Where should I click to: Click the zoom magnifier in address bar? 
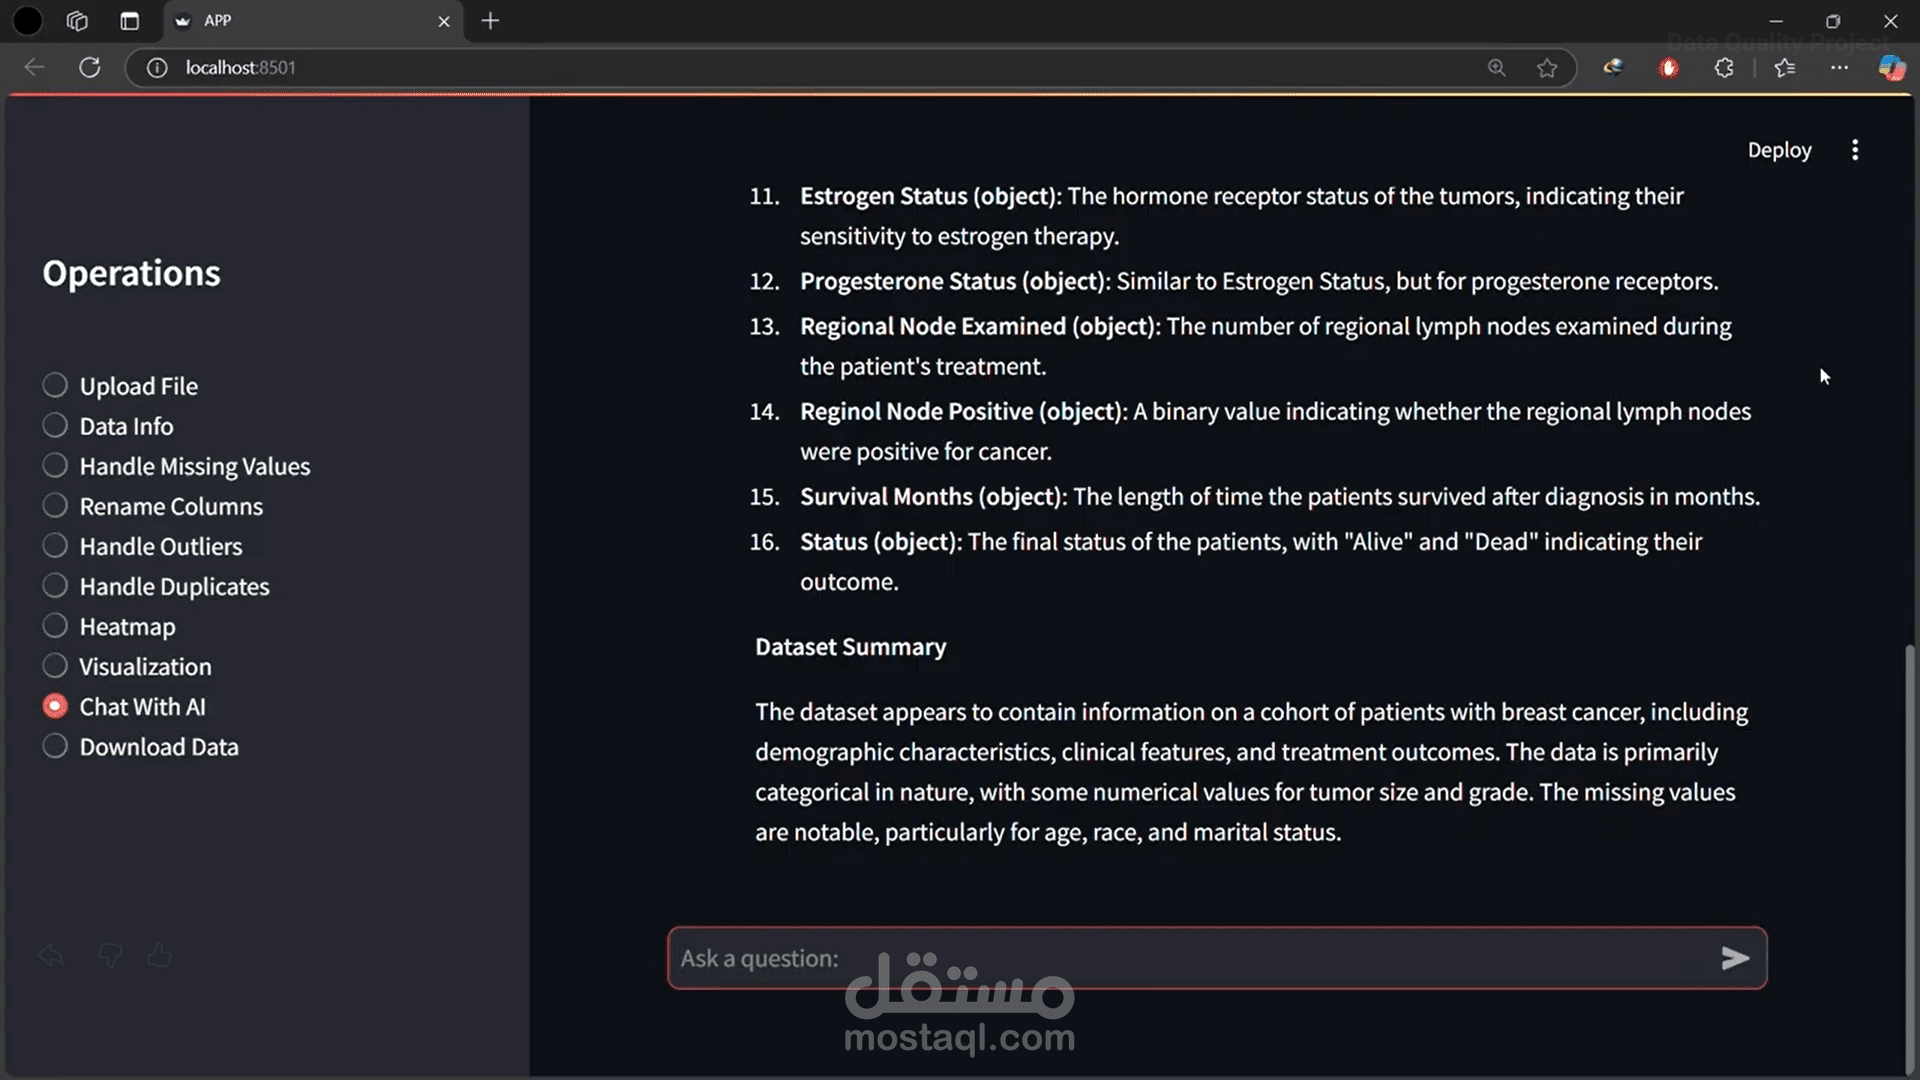pyautogui.click(x=1496, y=67)
